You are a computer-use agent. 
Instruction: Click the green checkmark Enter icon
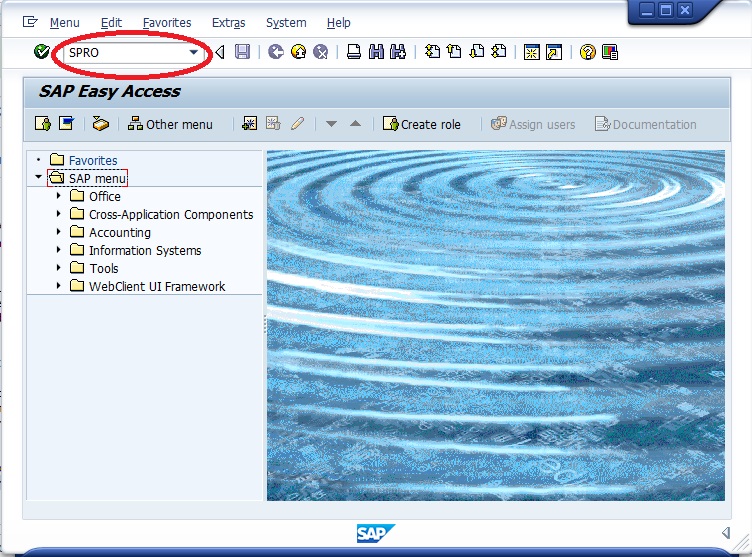click(x=42, y=51)
